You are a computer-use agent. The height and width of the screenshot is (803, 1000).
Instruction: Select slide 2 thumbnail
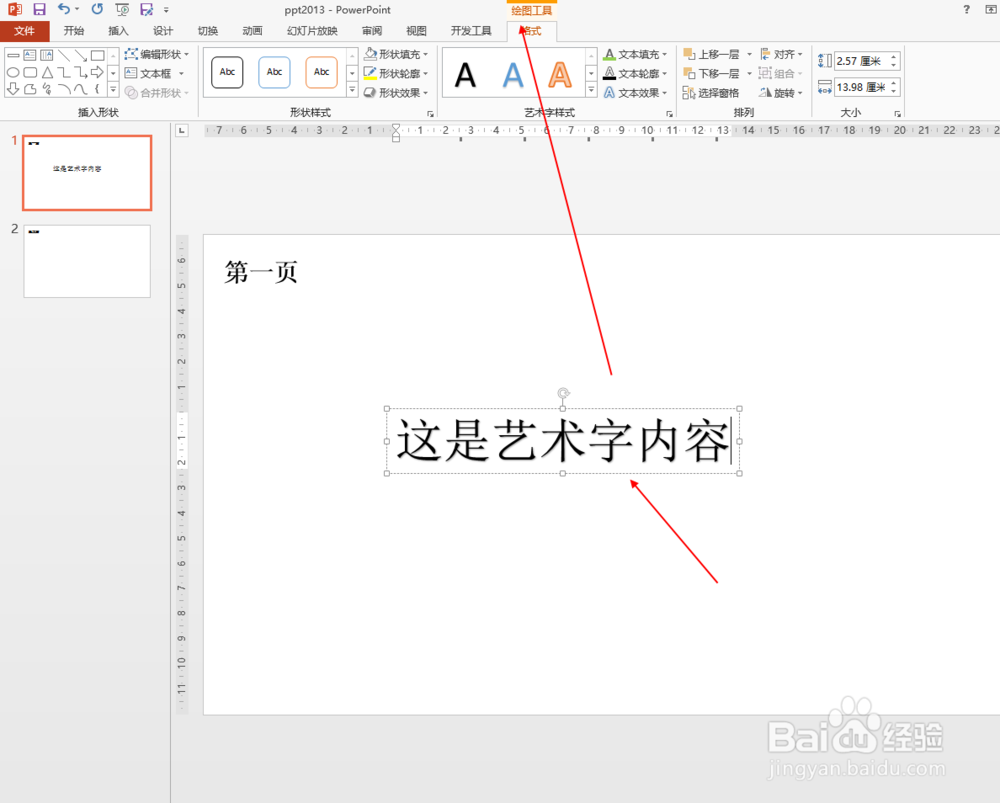[86, 261]
